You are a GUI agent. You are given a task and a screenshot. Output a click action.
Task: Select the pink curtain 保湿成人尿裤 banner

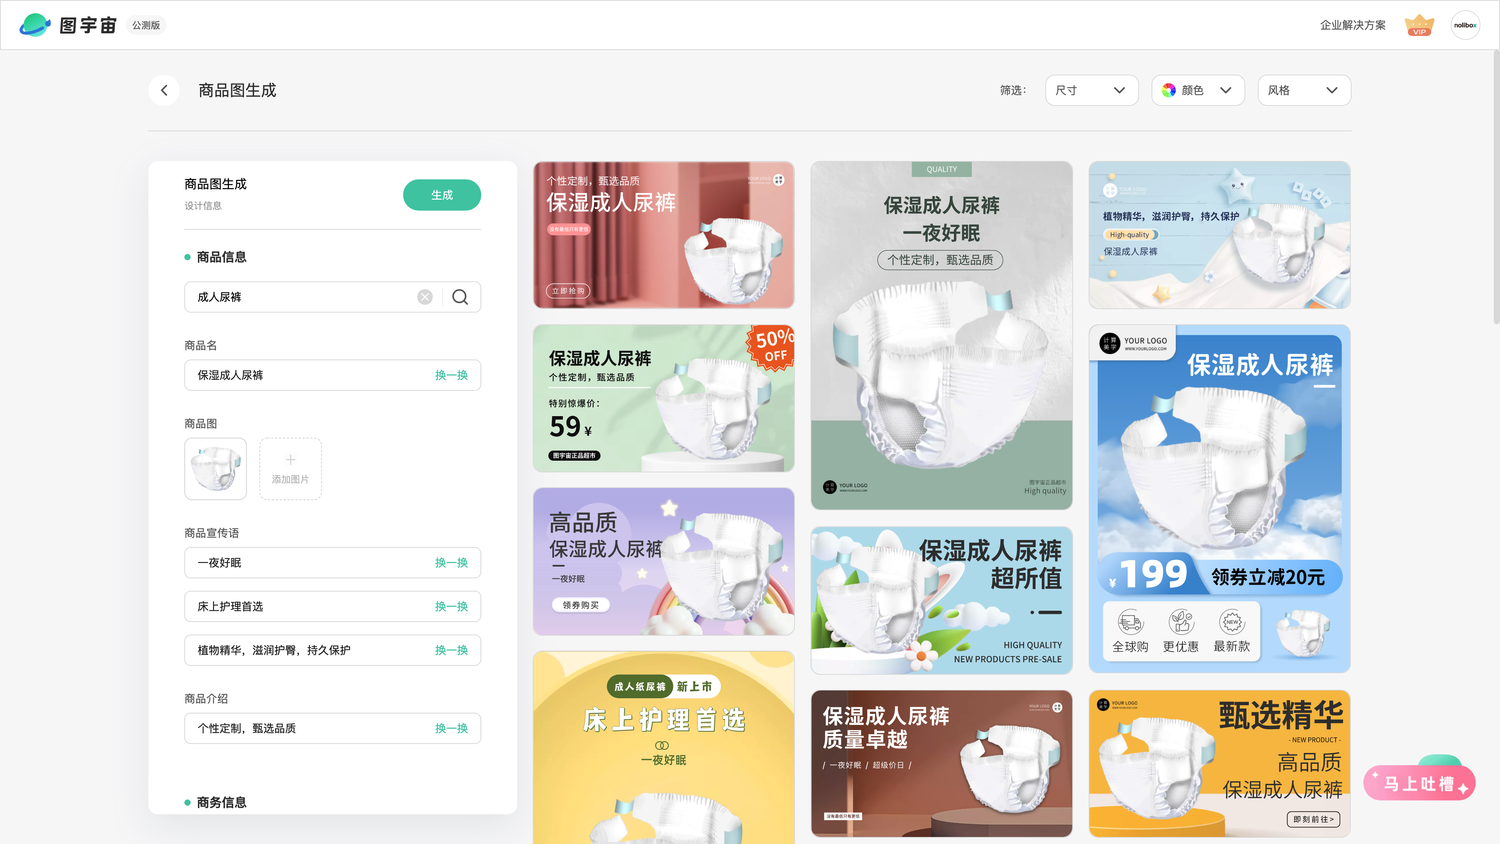(664, 235)
